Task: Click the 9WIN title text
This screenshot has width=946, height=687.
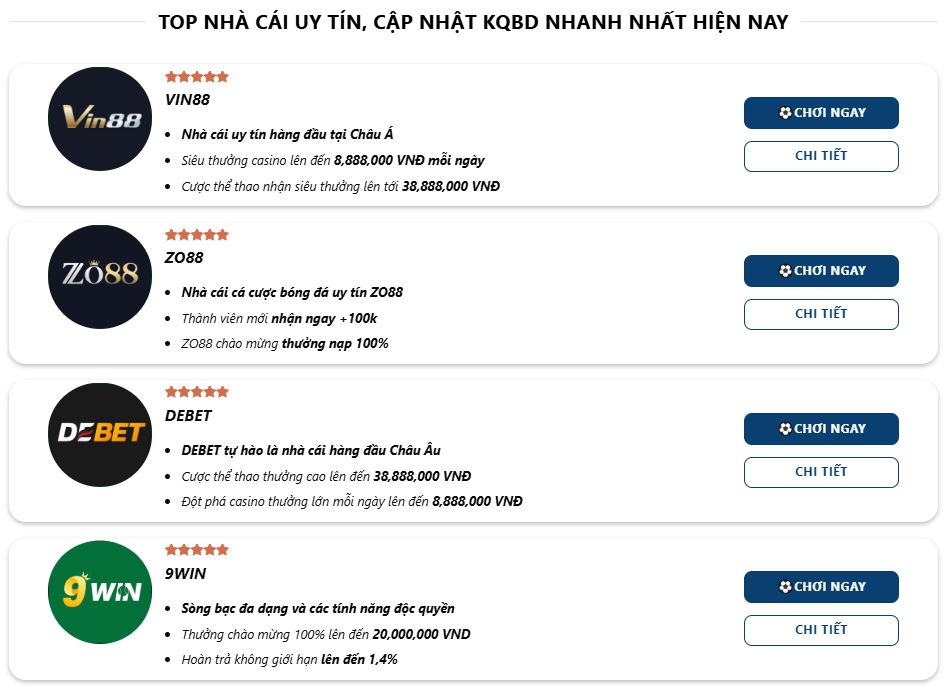Action: click(185, 574)
